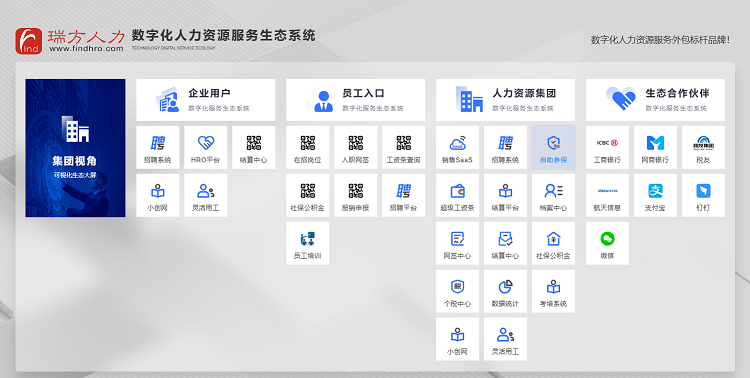Viewport: 750px width, 378px height.
Task: Open 灵活用工 tile under 企业用户
Action: click(x=206, y=195)
